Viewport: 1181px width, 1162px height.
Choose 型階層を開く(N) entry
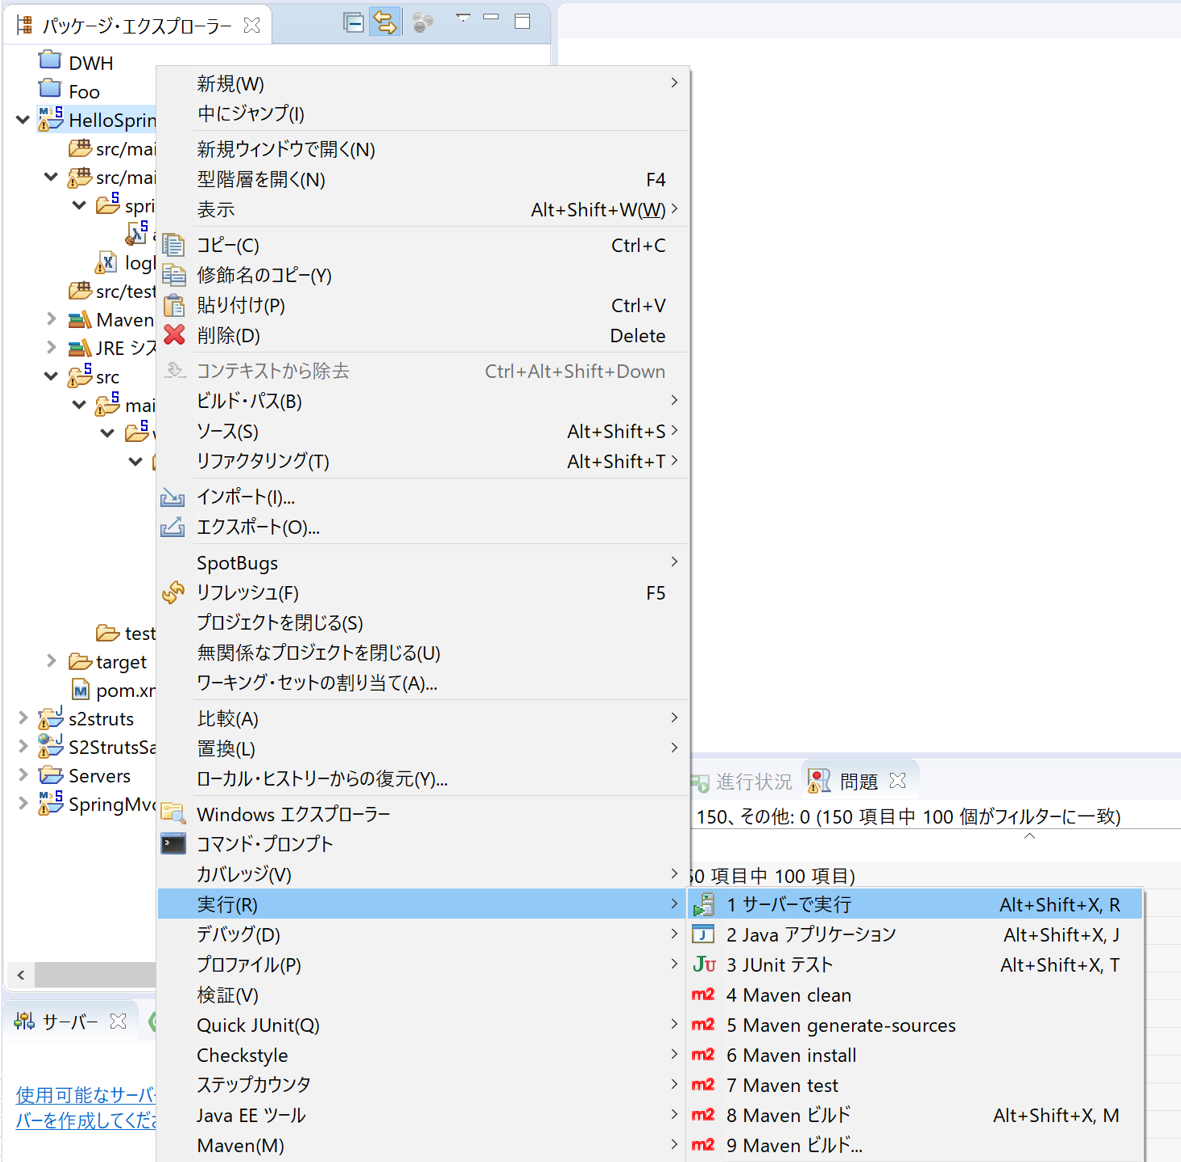coord(423,179)
